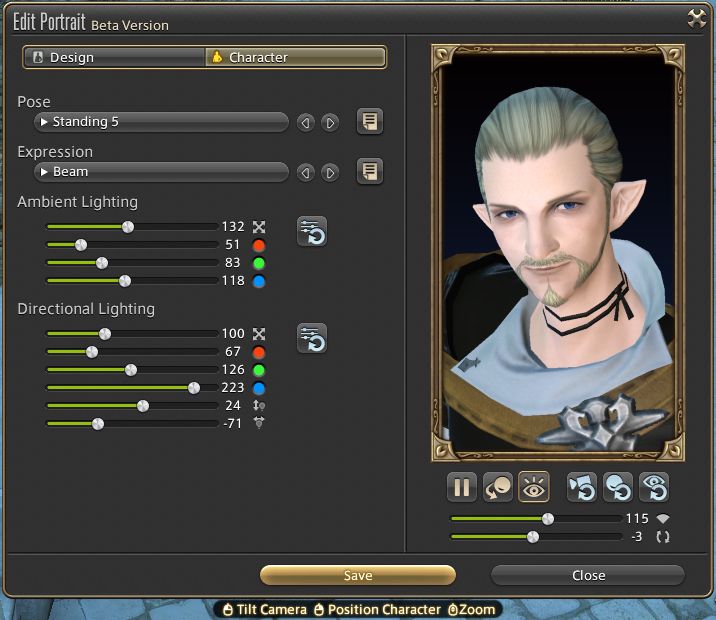
Task: Click the Close button
Action: pos(588,575)
